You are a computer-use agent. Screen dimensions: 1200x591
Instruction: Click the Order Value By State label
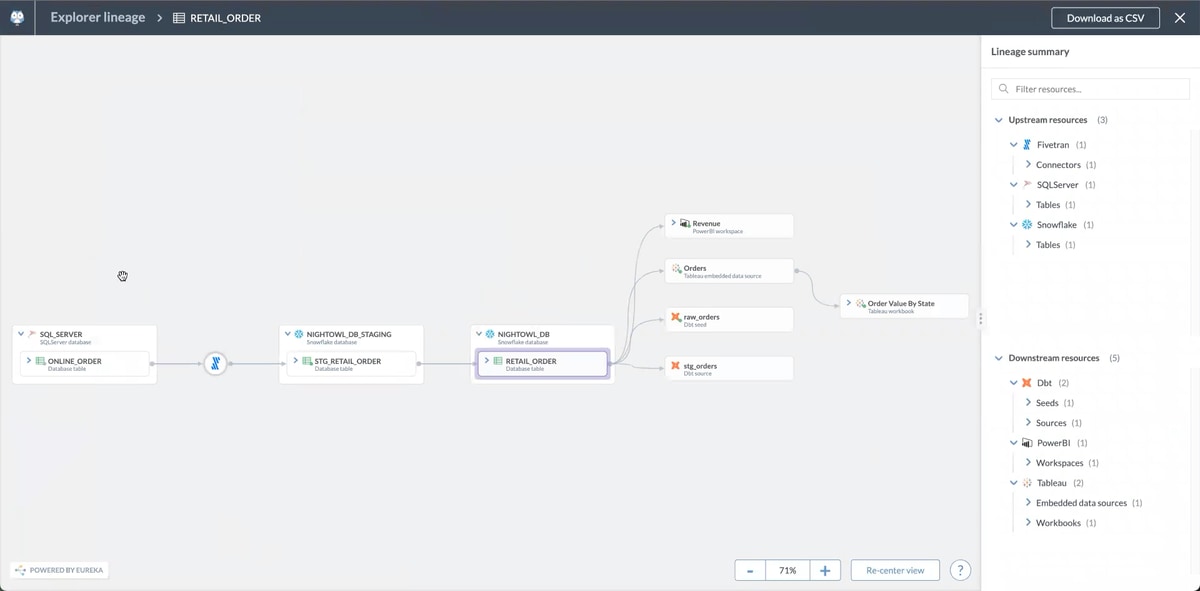pyautogui.click(x=901, y=303)
